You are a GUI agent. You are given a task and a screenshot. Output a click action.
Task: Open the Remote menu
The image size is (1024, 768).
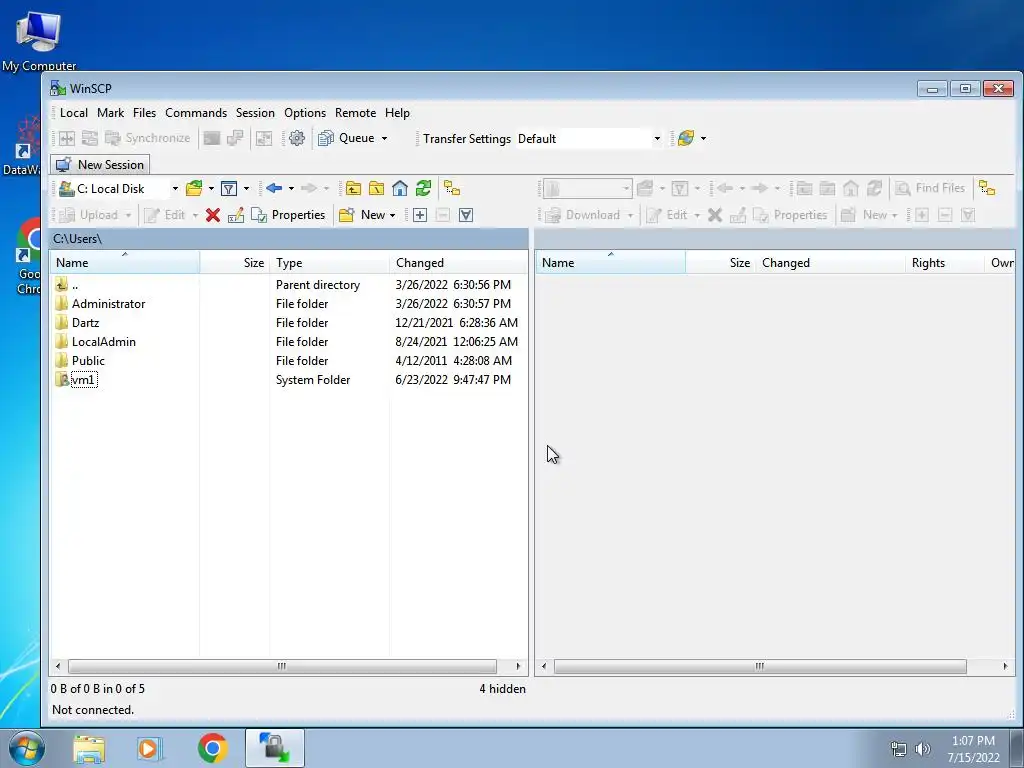click(x=355, y=113)
